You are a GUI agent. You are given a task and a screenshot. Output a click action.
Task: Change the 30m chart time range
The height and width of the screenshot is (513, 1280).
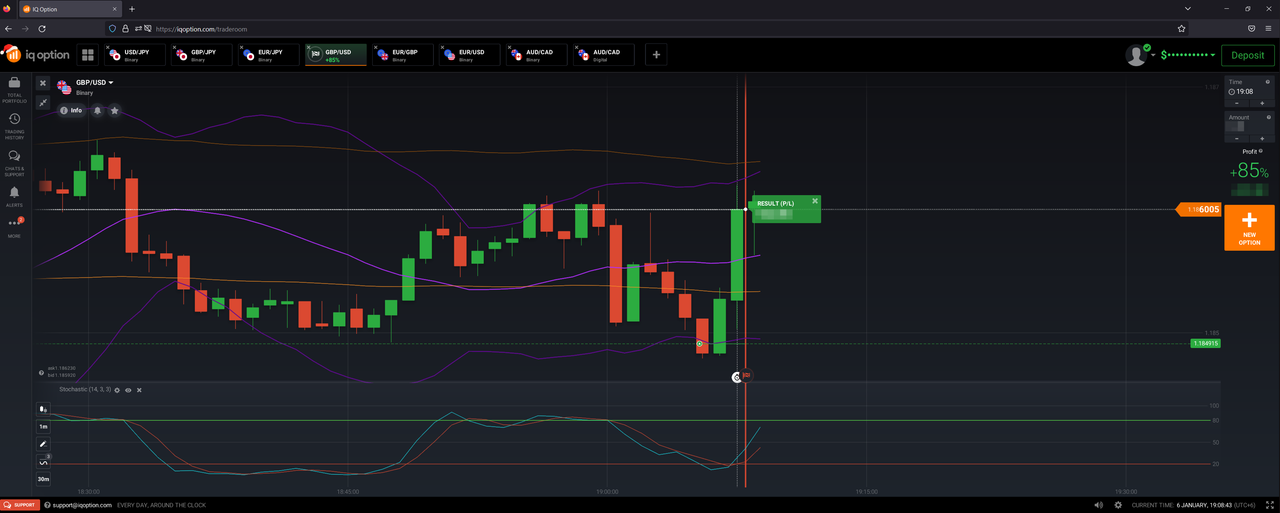coord(43,480)
